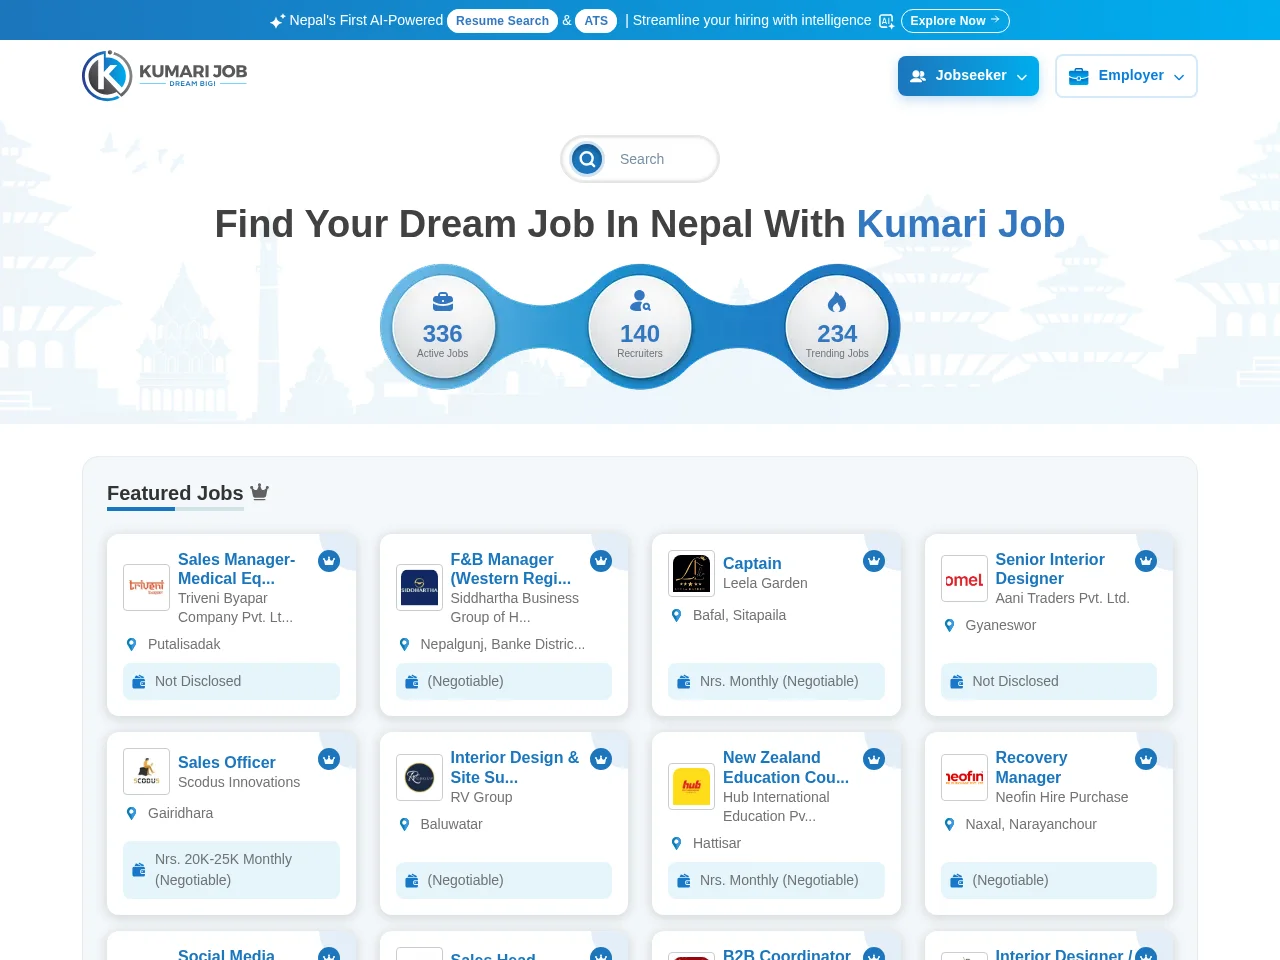Click the 140 Recruiters count
Screen dimensions: 1280x960
pyautogui.click(x=640, y=333)
